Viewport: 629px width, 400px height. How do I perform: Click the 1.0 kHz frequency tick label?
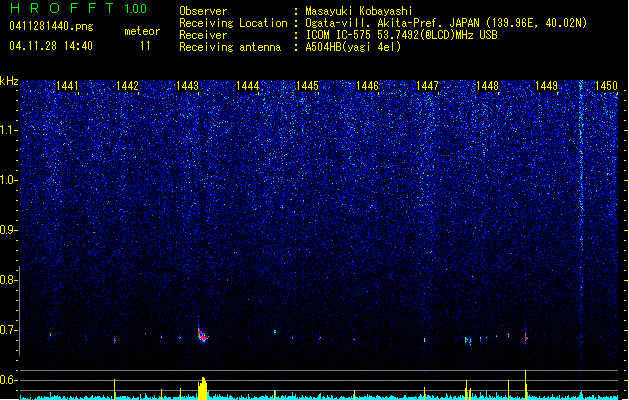8,180
